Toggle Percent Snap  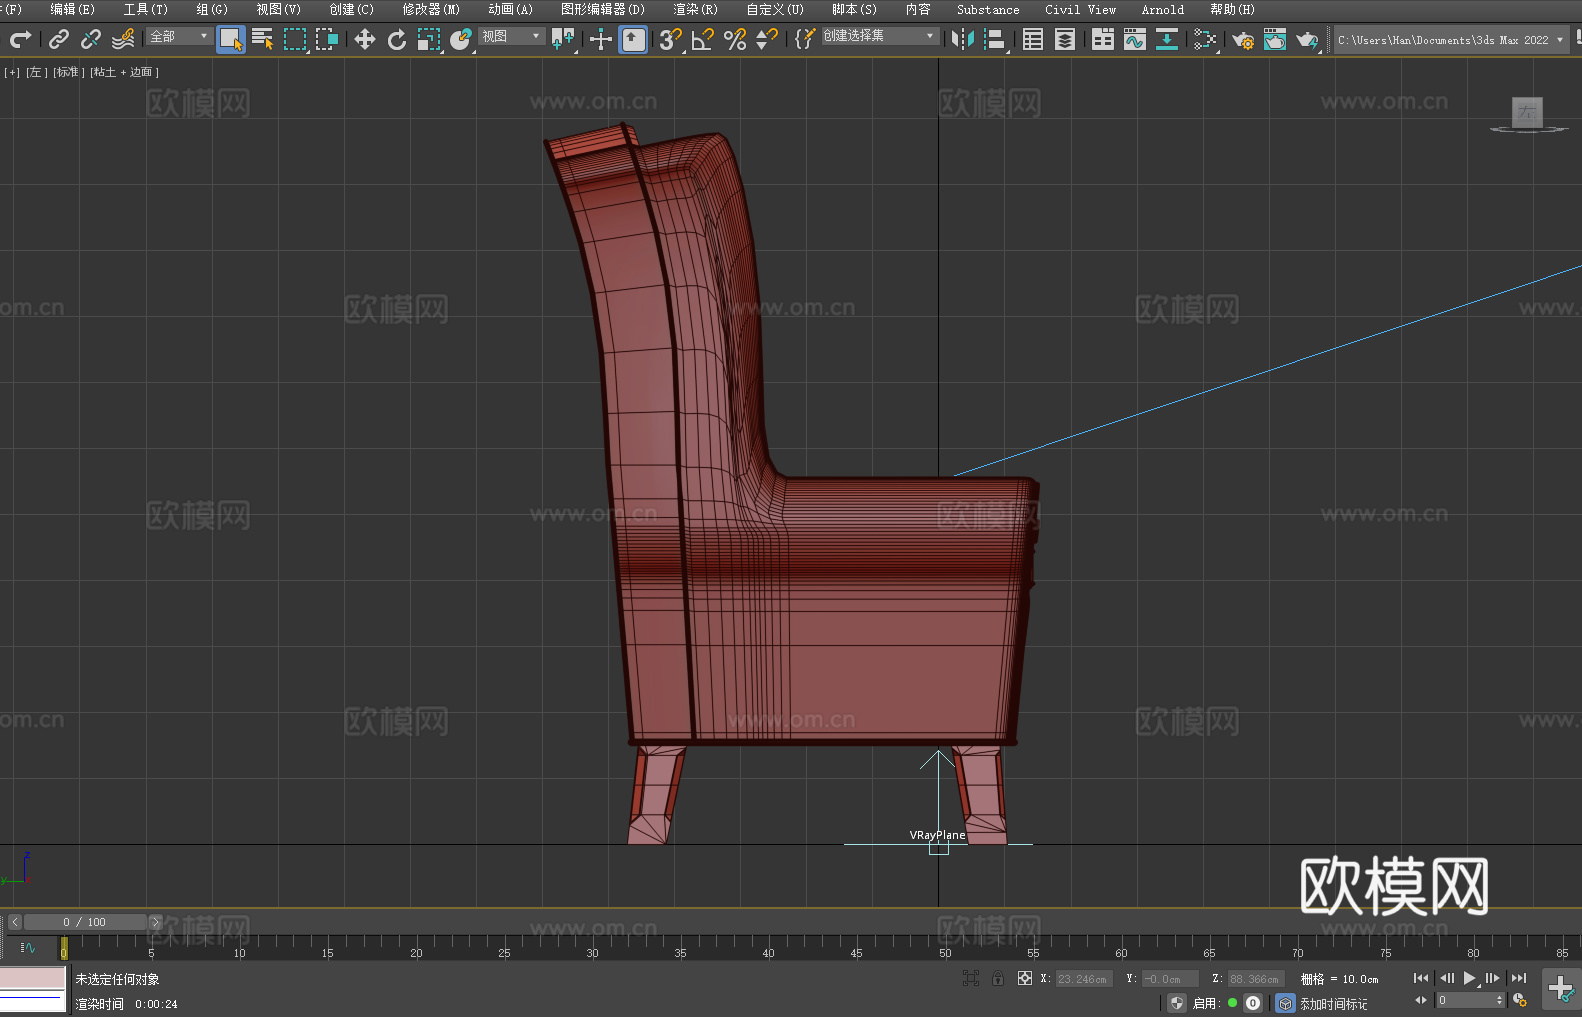click(735, 39)
